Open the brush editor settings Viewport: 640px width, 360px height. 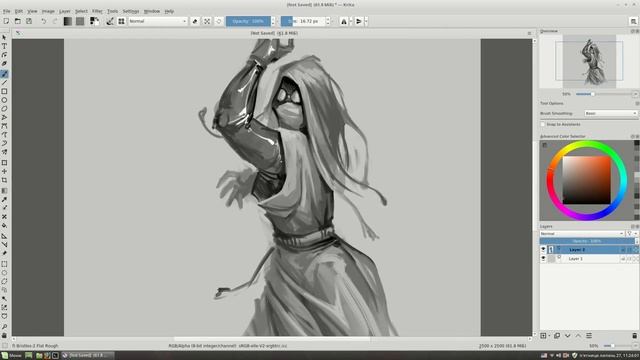pyautogui.click(x=110, y=21)
